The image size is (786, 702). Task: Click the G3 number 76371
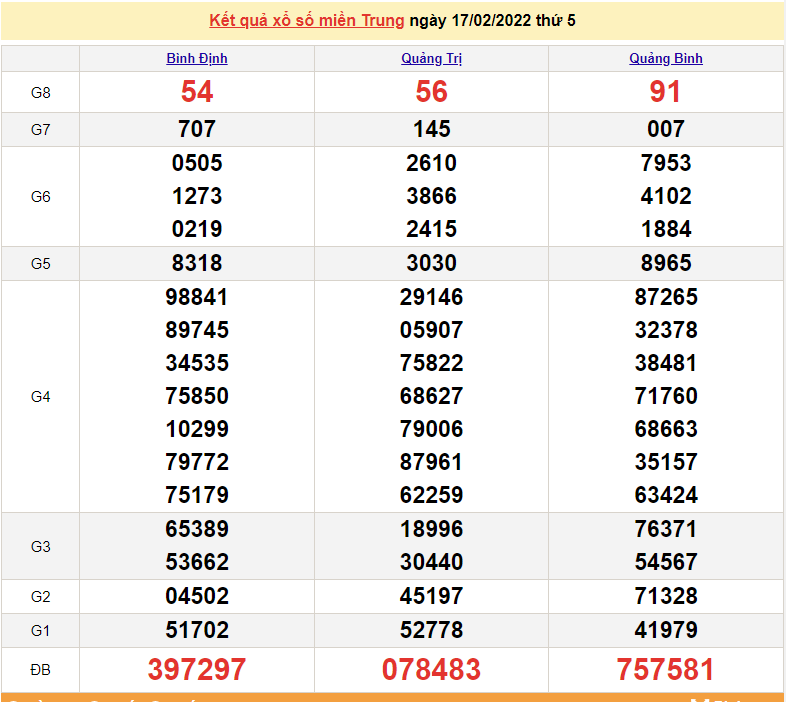click(666, 529)
